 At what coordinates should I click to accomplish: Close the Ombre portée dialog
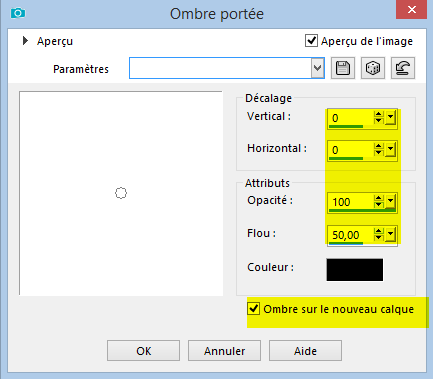coord(411,9)
